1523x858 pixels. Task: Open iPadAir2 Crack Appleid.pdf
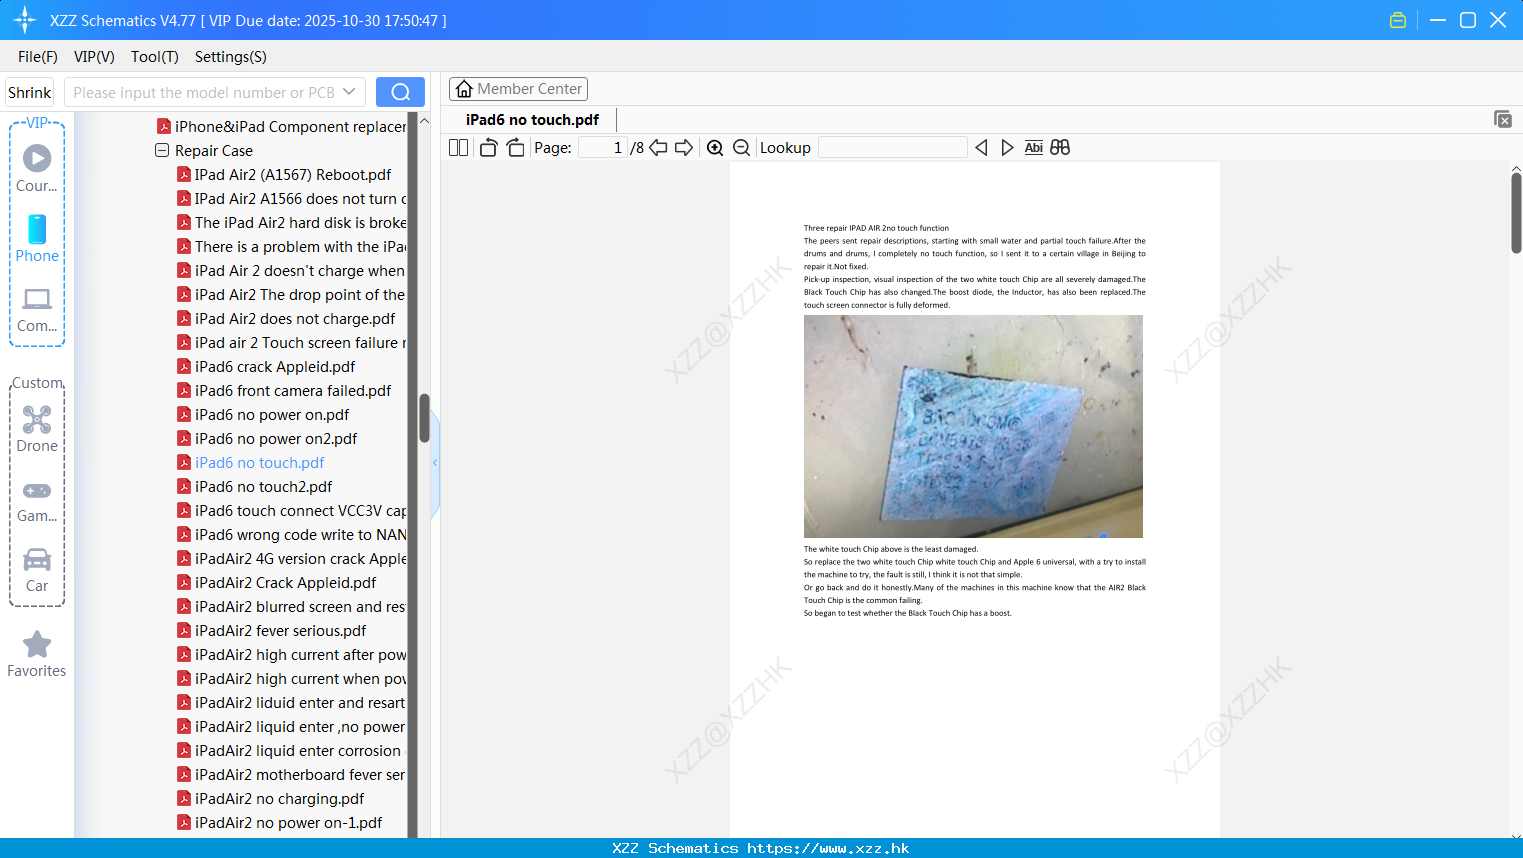(x=286, y=583)
